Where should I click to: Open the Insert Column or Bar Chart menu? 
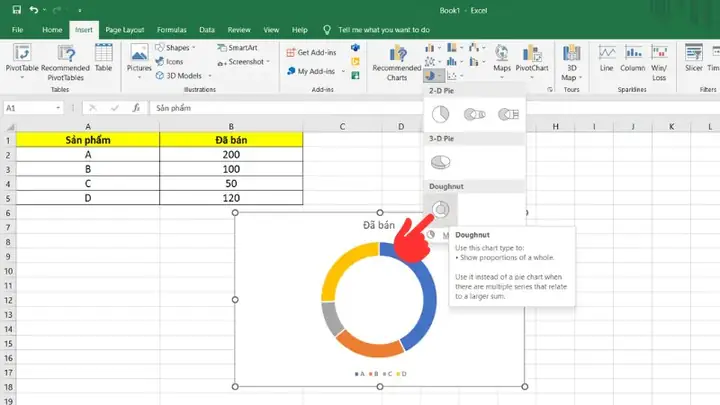[433, 48]
